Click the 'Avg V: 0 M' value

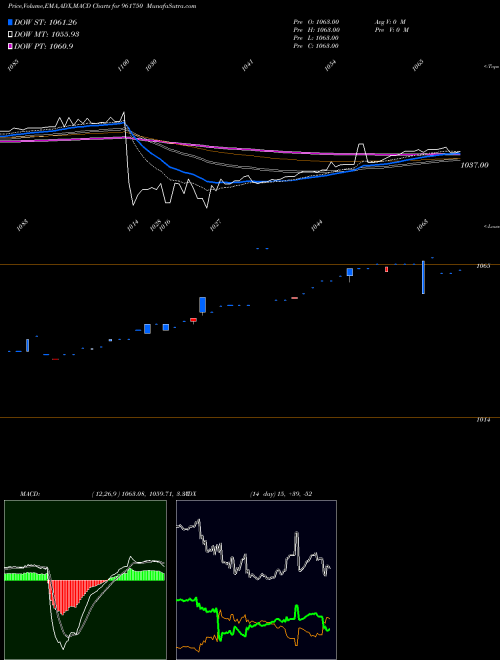390,21
